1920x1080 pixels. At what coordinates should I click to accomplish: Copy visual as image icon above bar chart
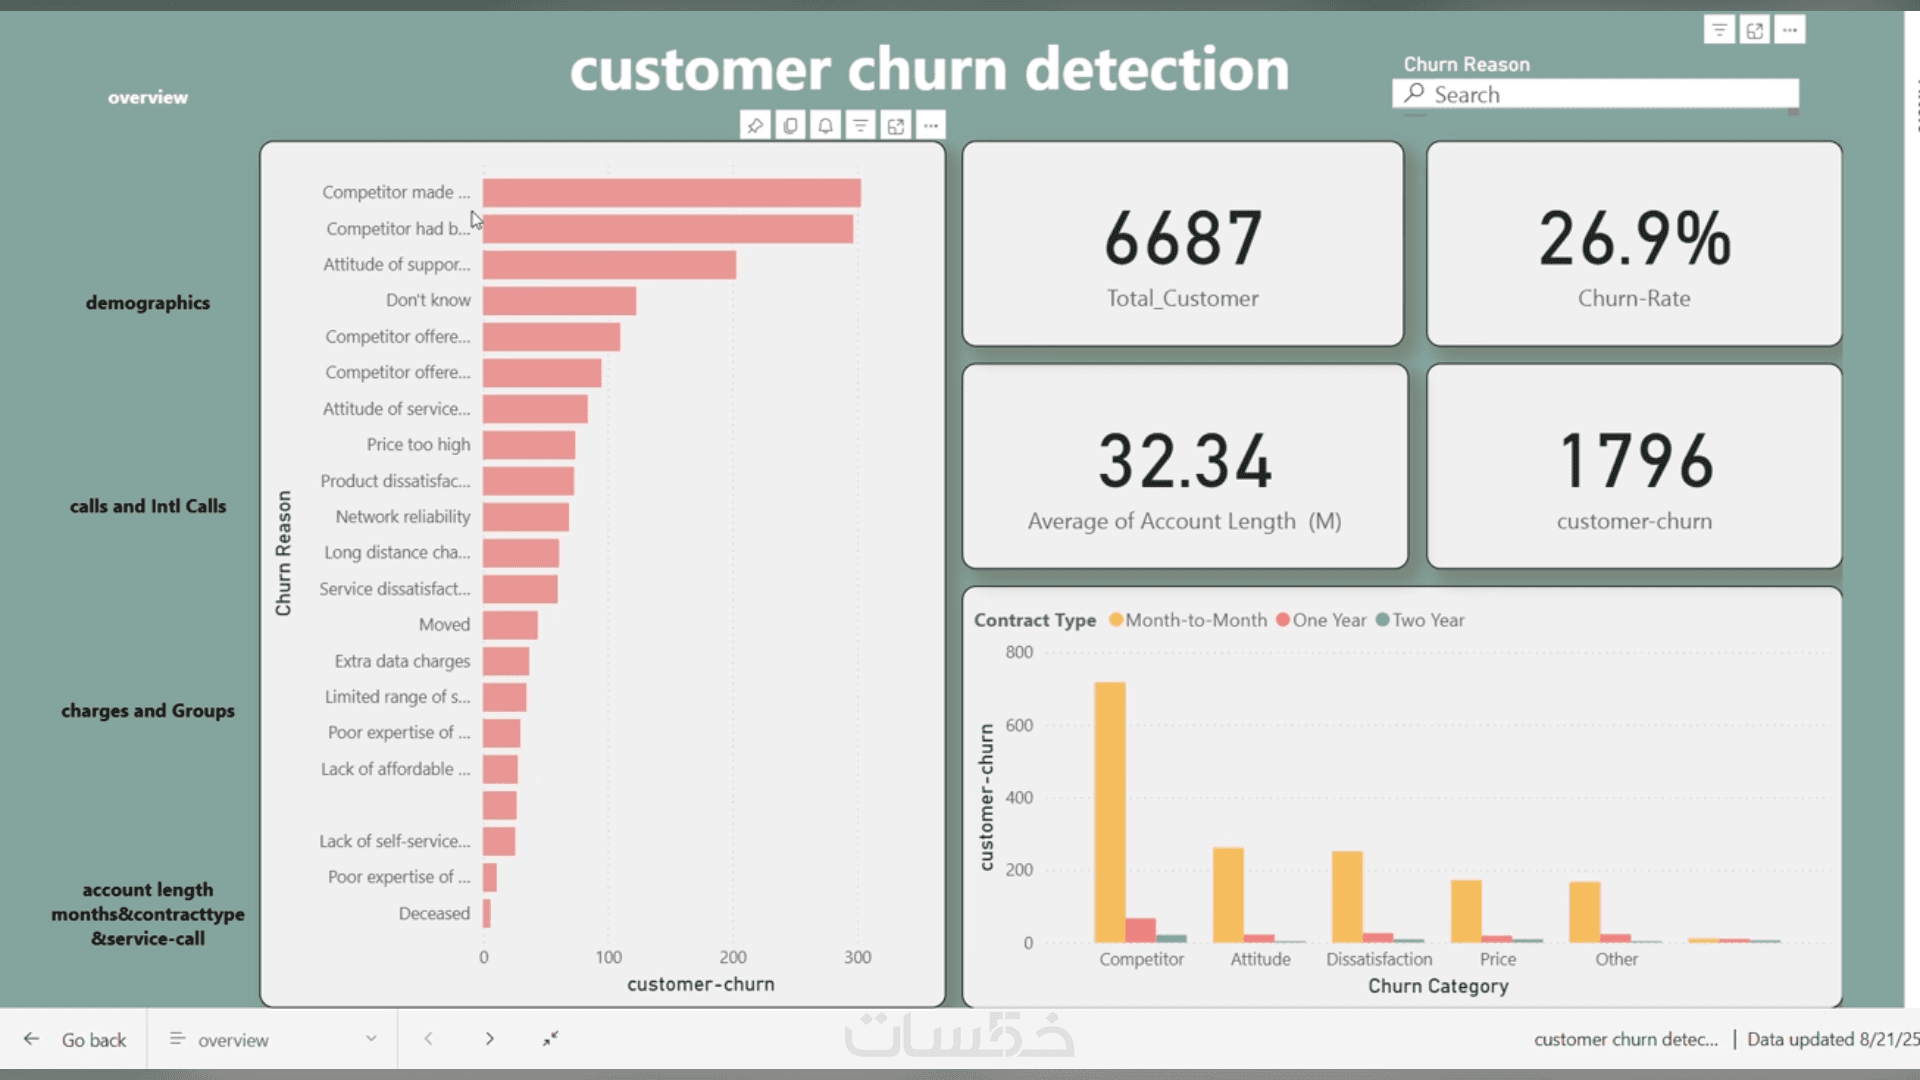(790, 126)
